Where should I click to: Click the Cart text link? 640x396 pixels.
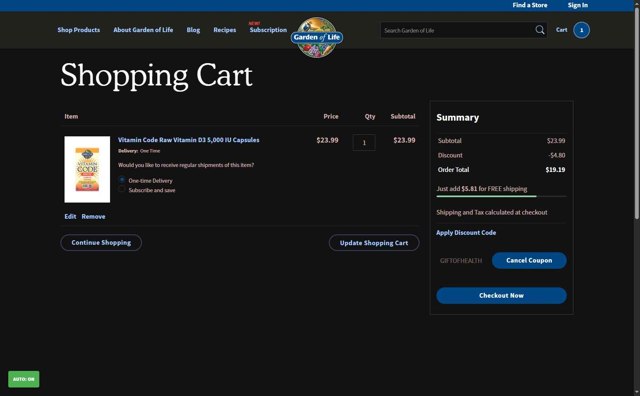coord(561,30)
